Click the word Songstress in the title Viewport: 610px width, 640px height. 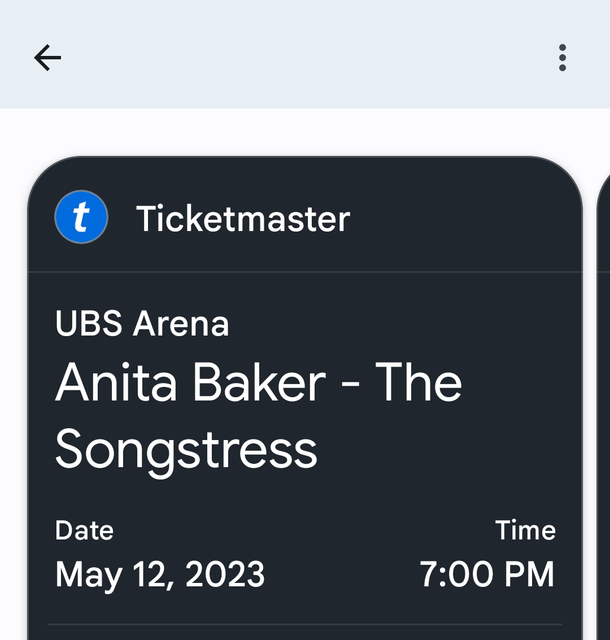click(186, 448)
